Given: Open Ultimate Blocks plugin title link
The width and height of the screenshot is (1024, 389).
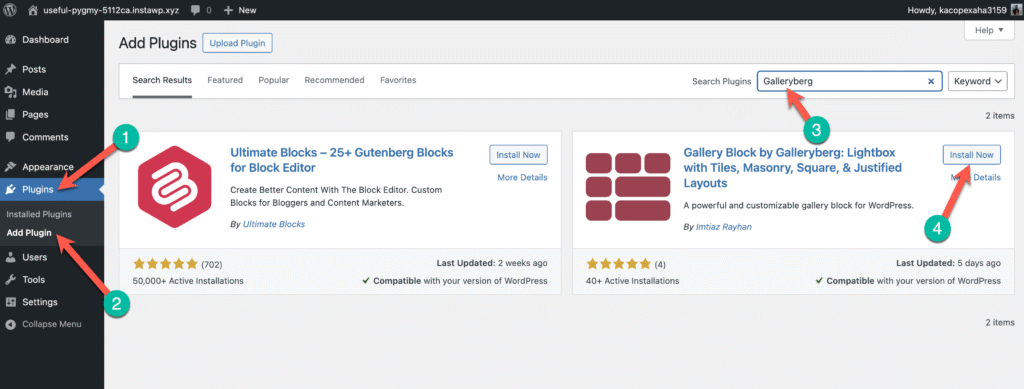Looking at the screenshot, I should (x=342, y=160).
